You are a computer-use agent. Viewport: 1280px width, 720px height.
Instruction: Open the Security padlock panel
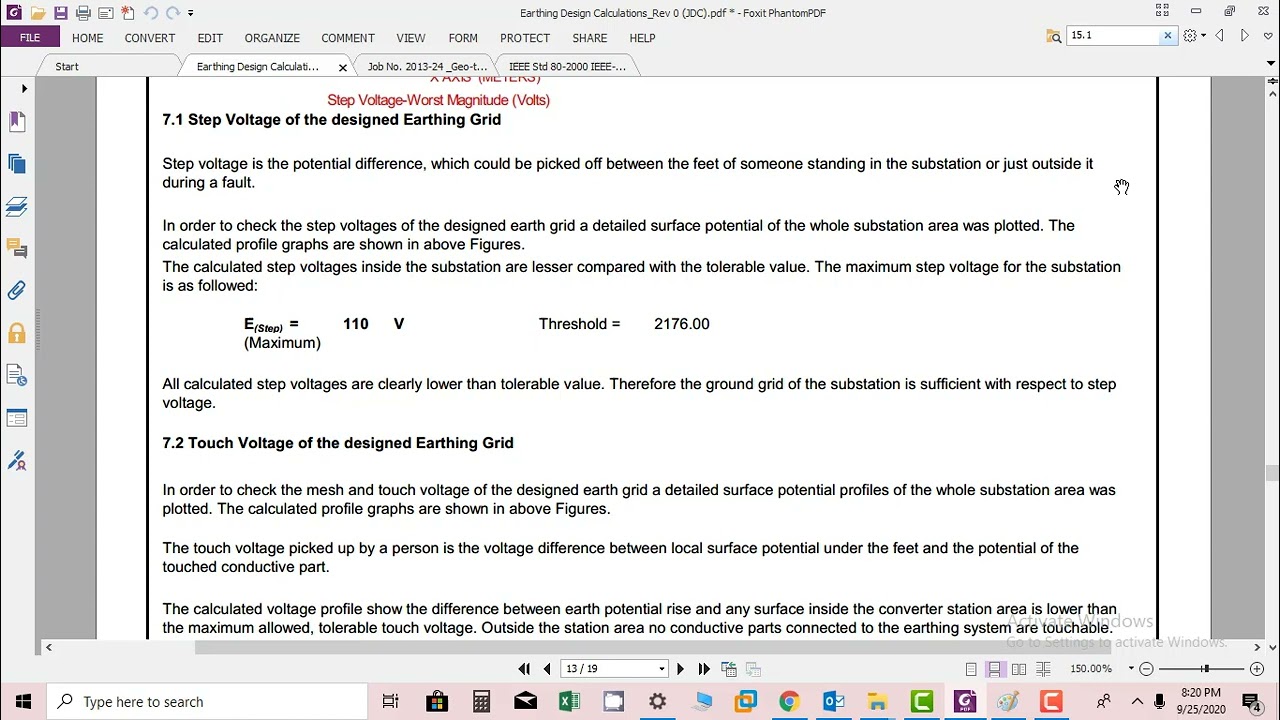coord(17,333)
